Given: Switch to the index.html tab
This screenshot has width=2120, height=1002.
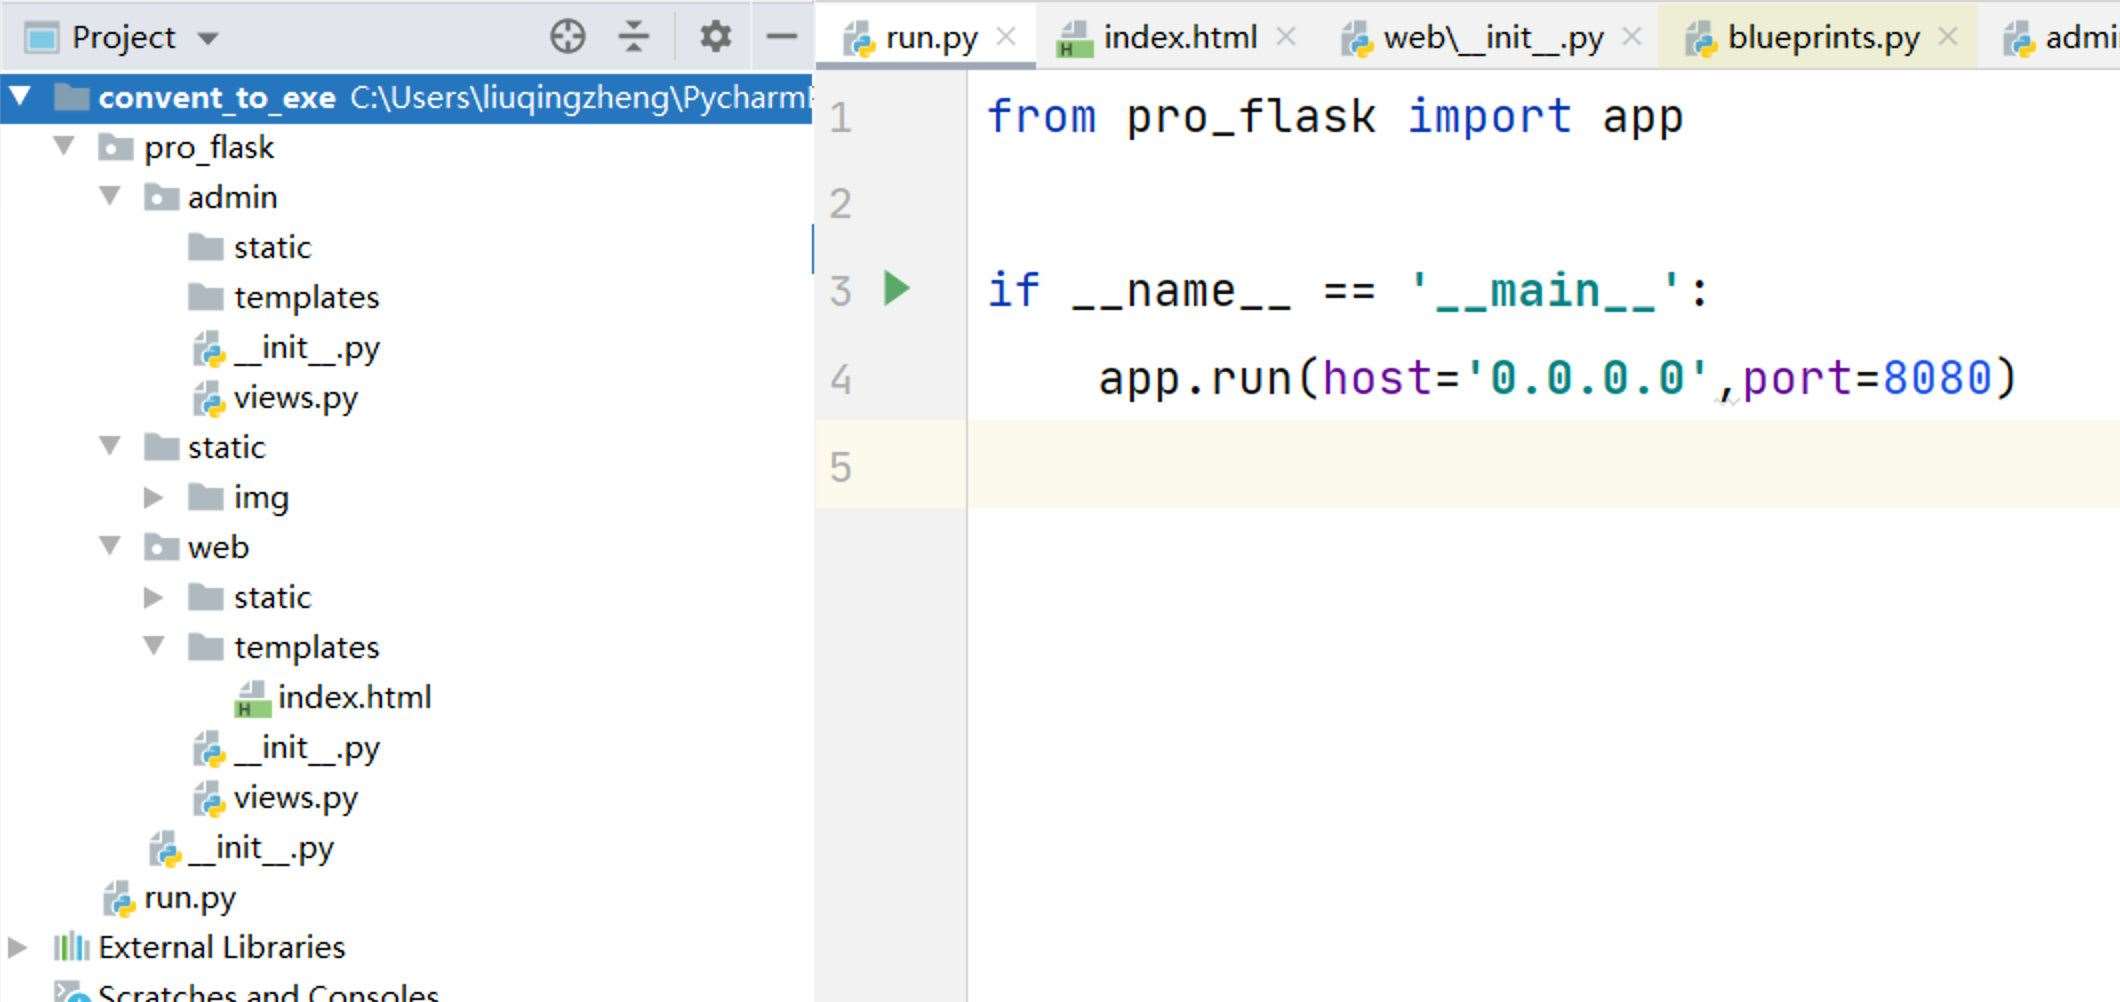Looking at the screenshot, I should pos(1179,38).
